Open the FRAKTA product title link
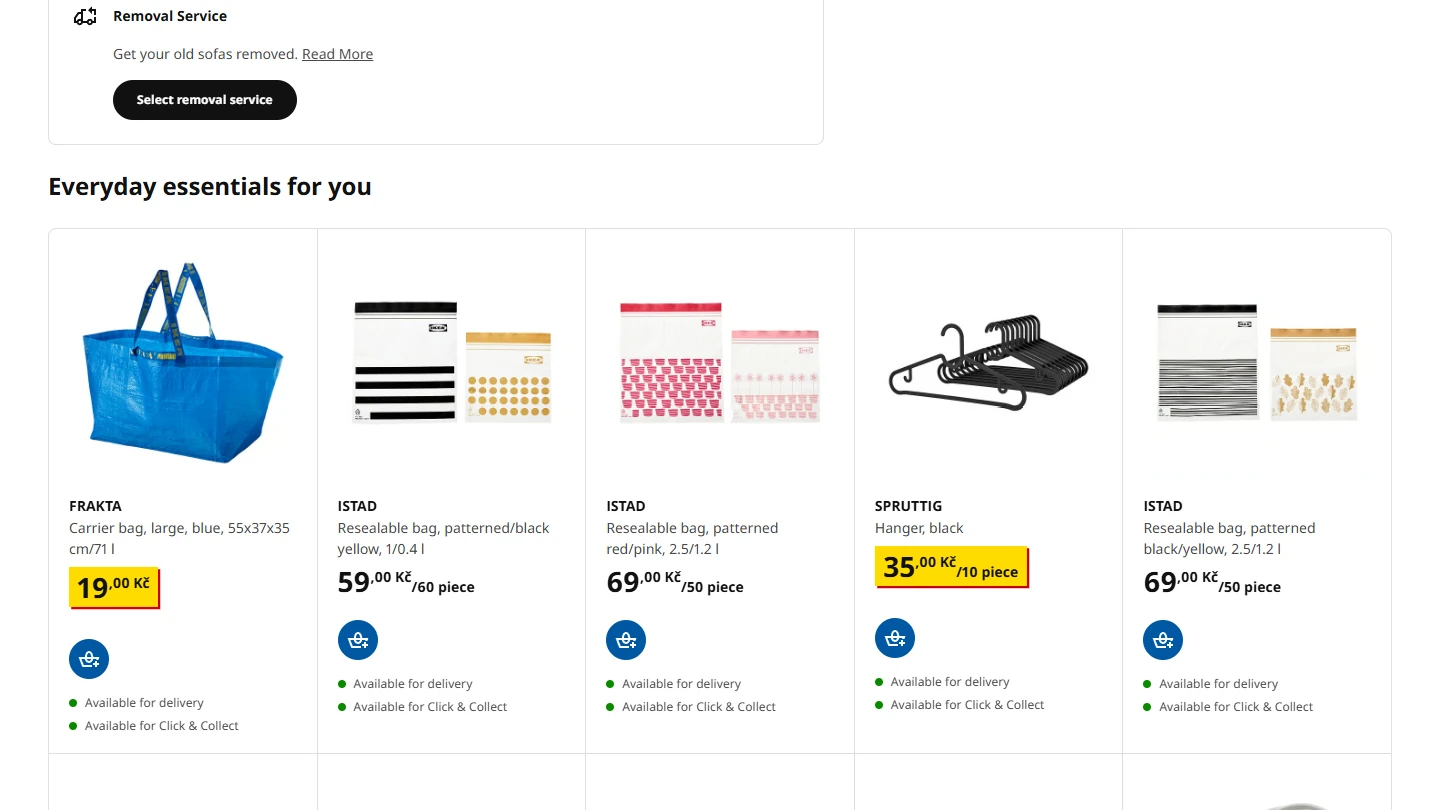Screen dimensions: 1440x810 [x=95, y=506]
